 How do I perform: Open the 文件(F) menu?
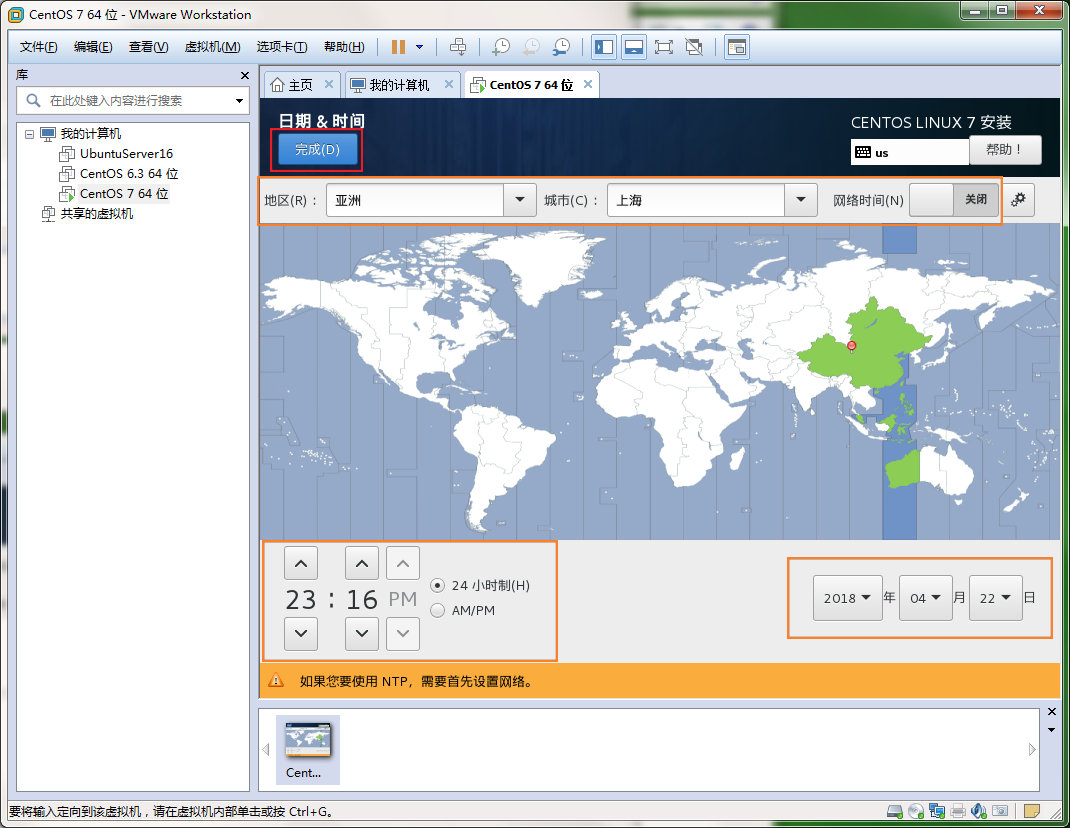pos(38,47)
